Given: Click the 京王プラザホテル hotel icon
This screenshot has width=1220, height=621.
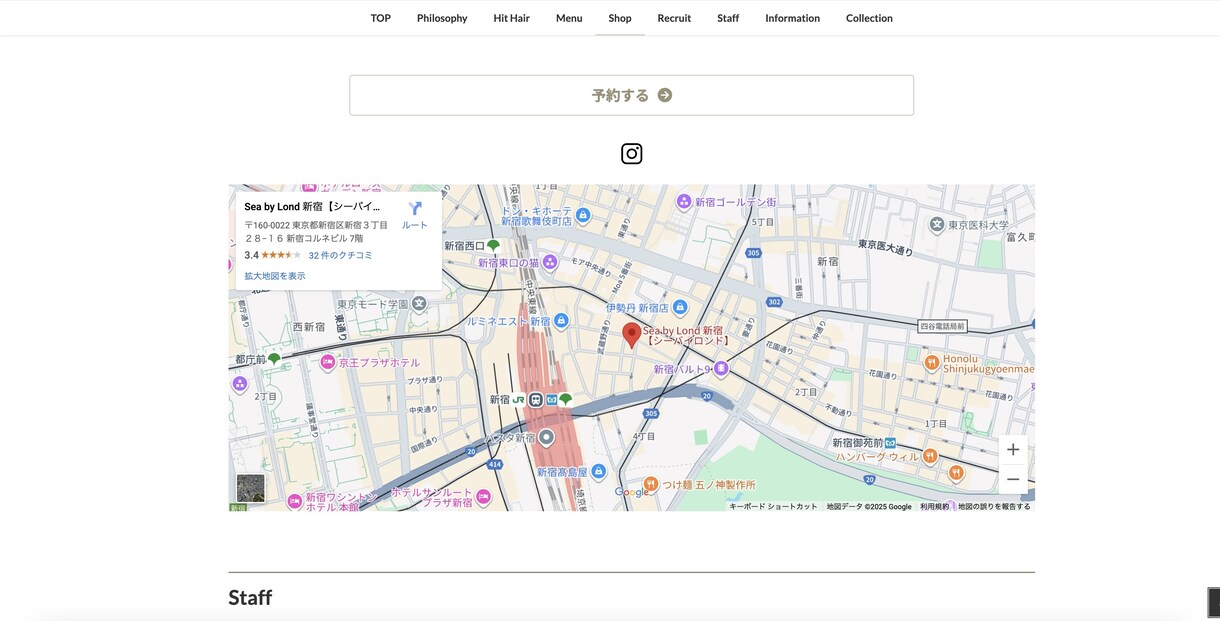Looking at the screenshot, I should pos(328,363).
